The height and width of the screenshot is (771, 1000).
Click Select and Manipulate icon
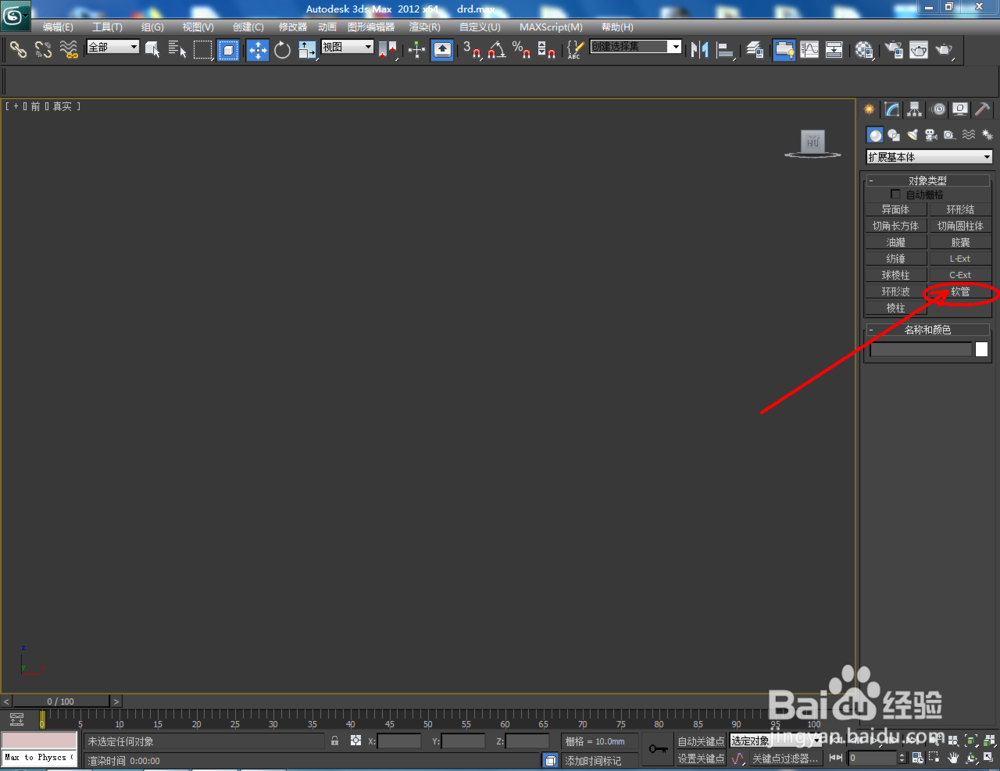click(x=416, y=50)
